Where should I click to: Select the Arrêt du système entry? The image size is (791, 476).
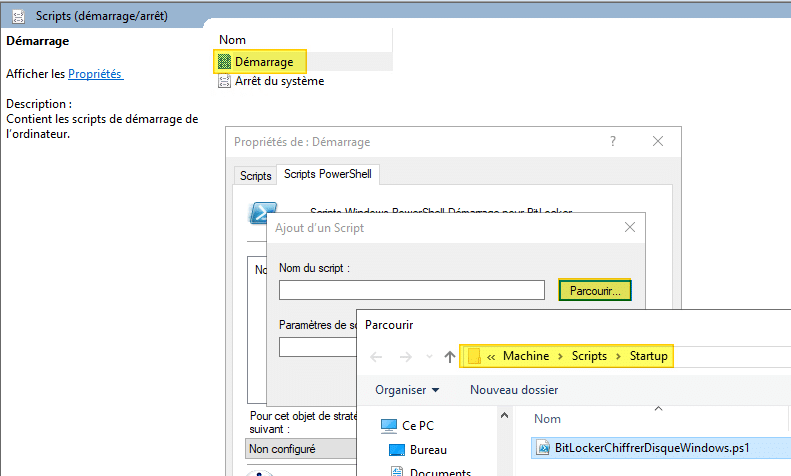point(279,81)
